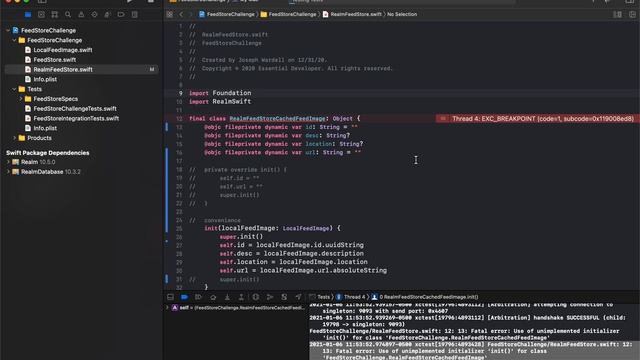Open the Test navigator diamond icon
This screenshot has width=640, height=360.
(94, 15)
